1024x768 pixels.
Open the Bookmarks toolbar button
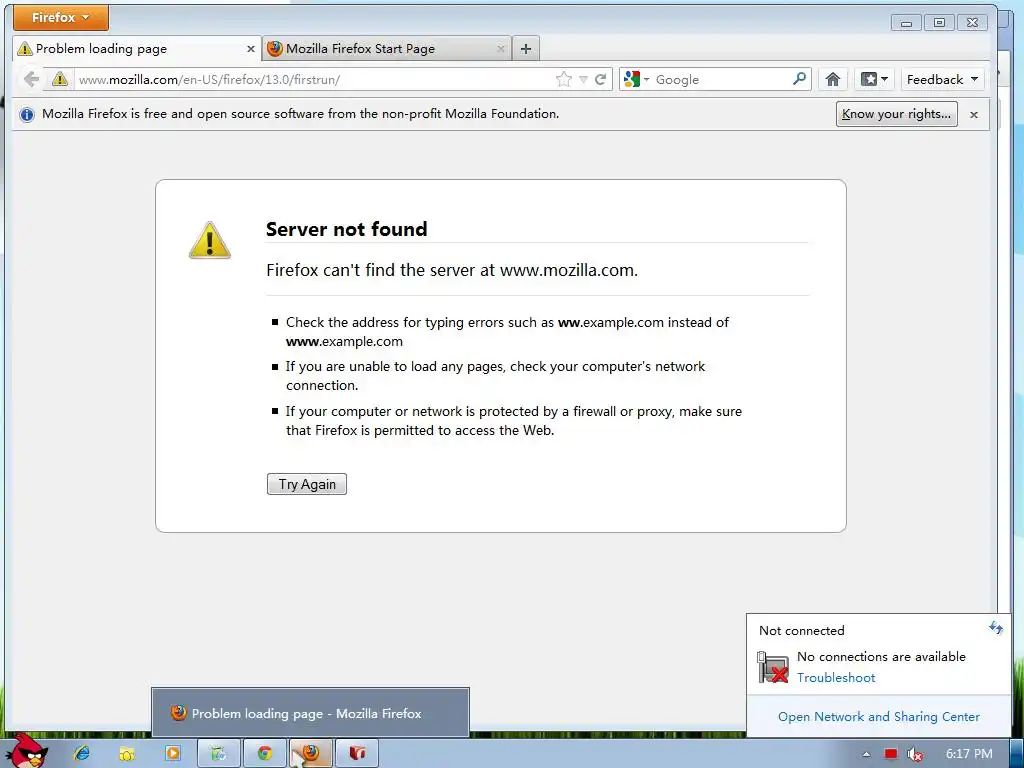coord(874,80)
